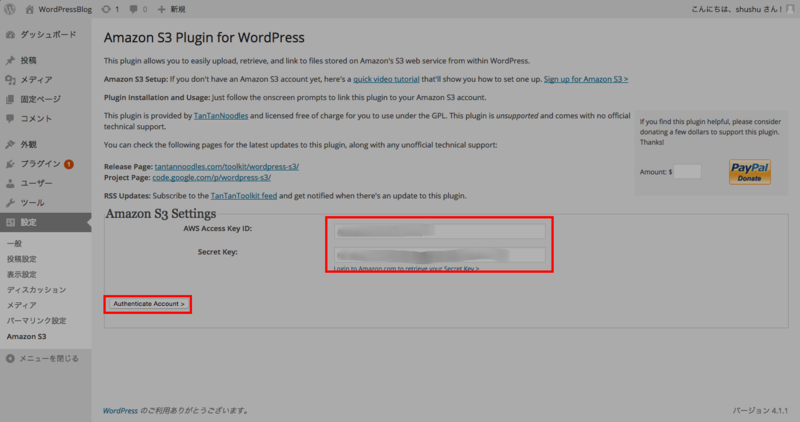
Task: Click the 投稿 pushpin icon
Action: (x=10, y=60)
